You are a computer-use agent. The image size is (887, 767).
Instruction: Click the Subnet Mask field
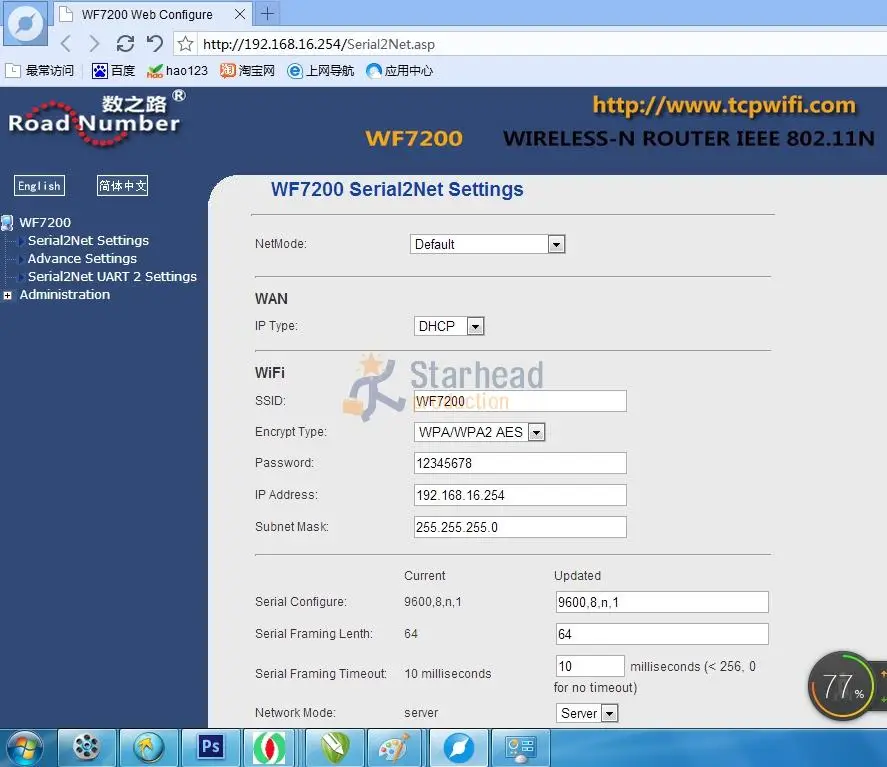520,527
